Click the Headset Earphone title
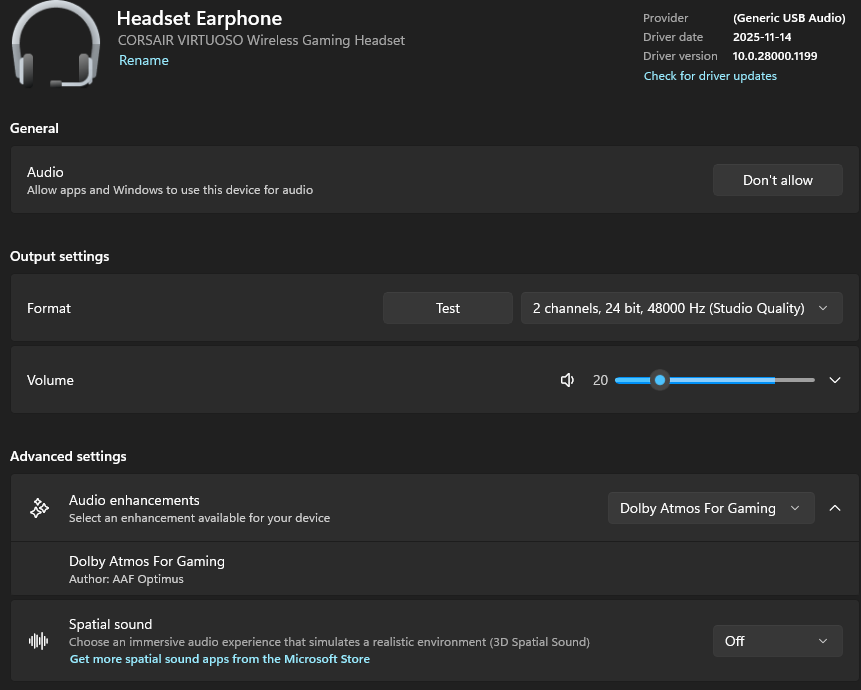This screenshot has height=690, width=861. point(199,18)
